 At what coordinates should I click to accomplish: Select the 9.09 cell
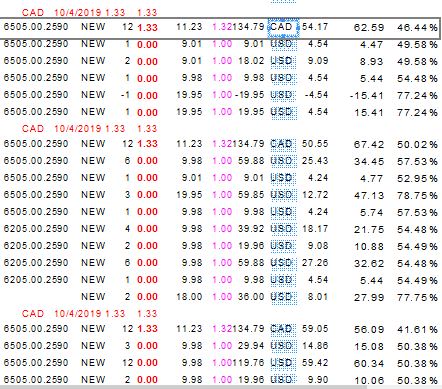coord(318,61)
